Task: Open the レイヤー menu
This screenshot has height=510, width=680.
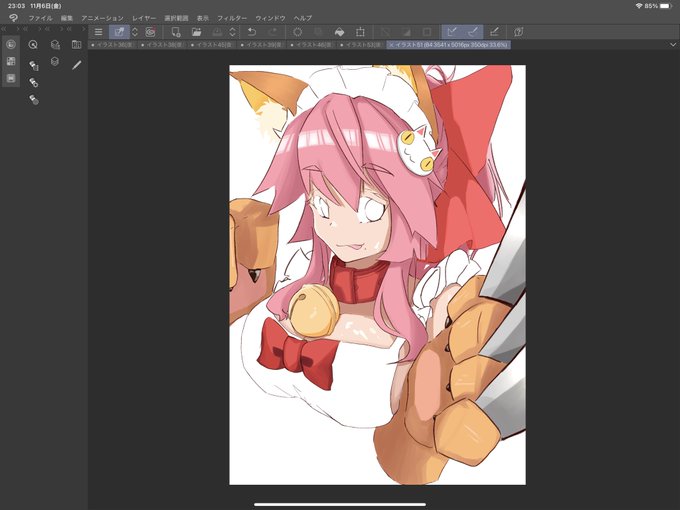Action: [x=144, y=18]
